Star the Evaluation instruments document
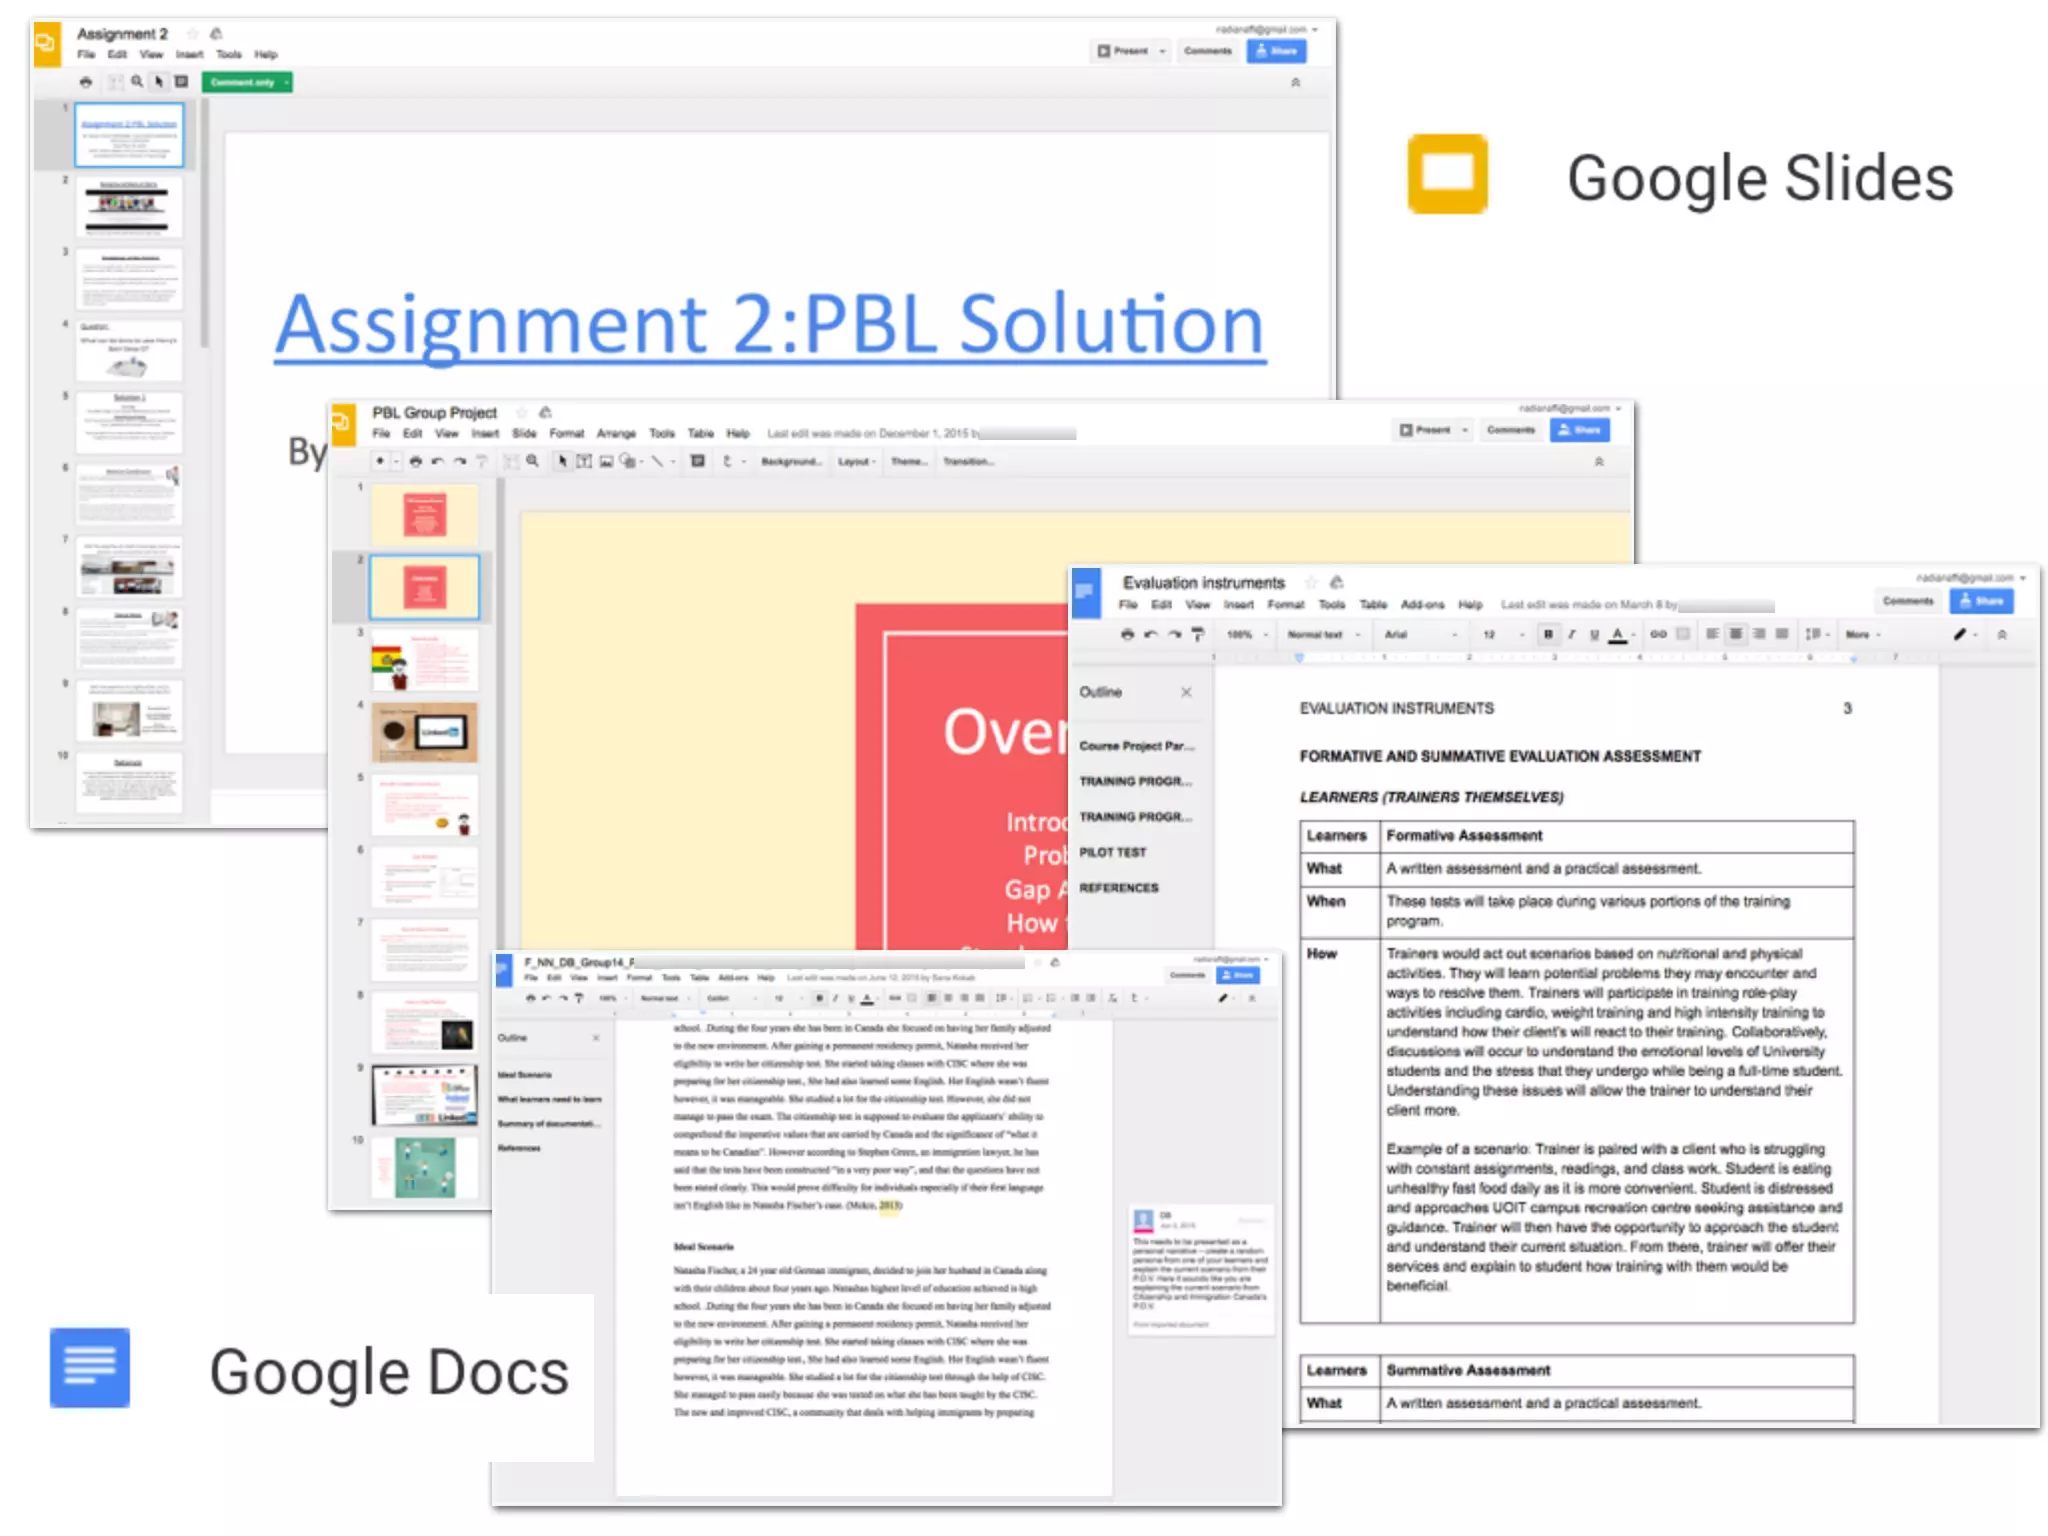Screen dimensions: 2048x1536 pyautogui.click(x=1310, y=582)
